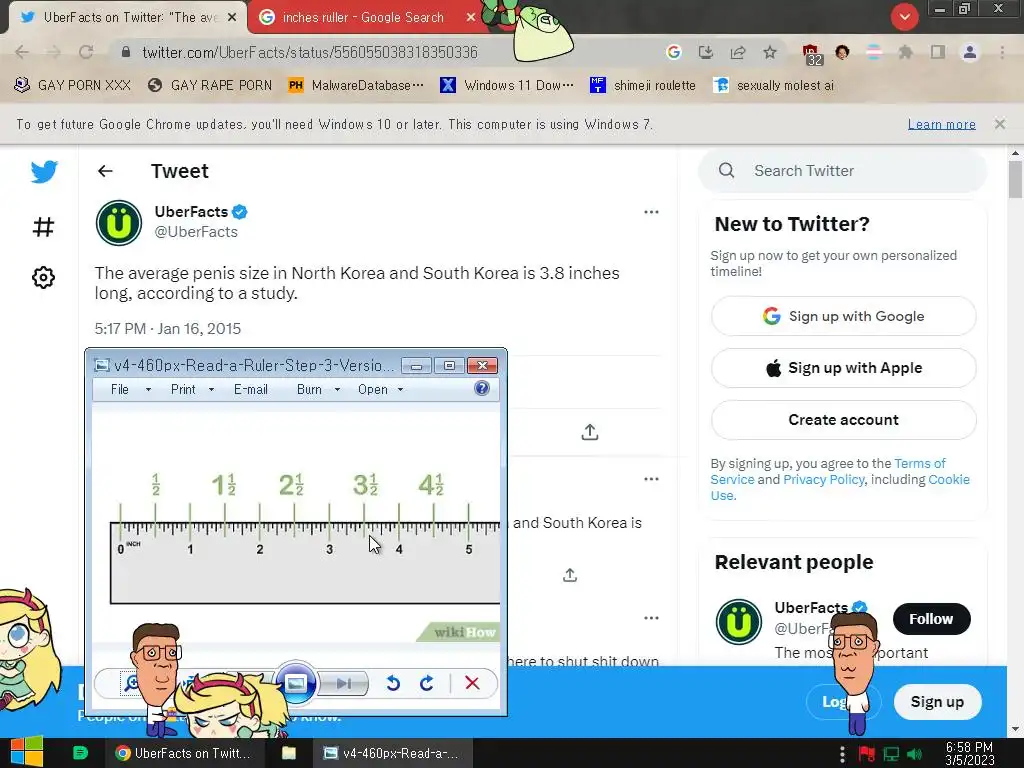Open the Extensions puzzle icon
Viewport: 1024px width, 768px height.
tap(905, 52)
